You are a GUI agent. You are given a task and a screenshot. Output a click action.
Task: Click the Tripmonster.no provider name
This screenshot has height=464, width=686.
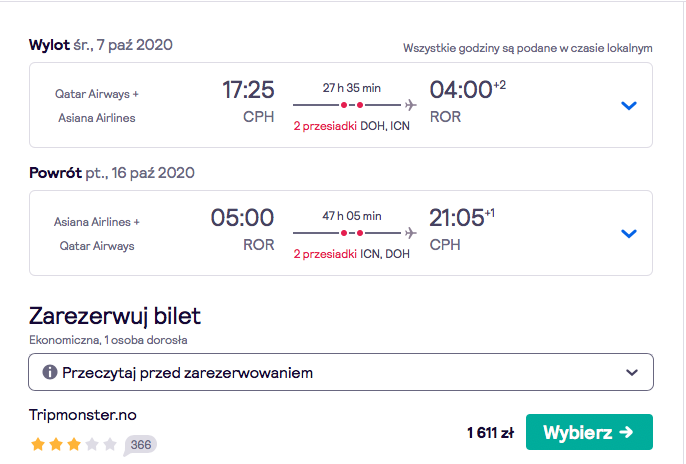(83, 415)
